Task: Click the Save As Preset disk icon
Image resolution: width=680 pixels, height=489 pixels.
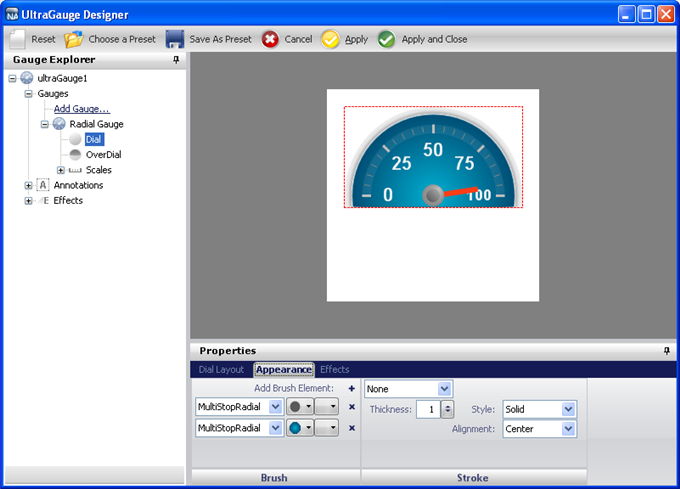Action: click(x=175, y=39)
